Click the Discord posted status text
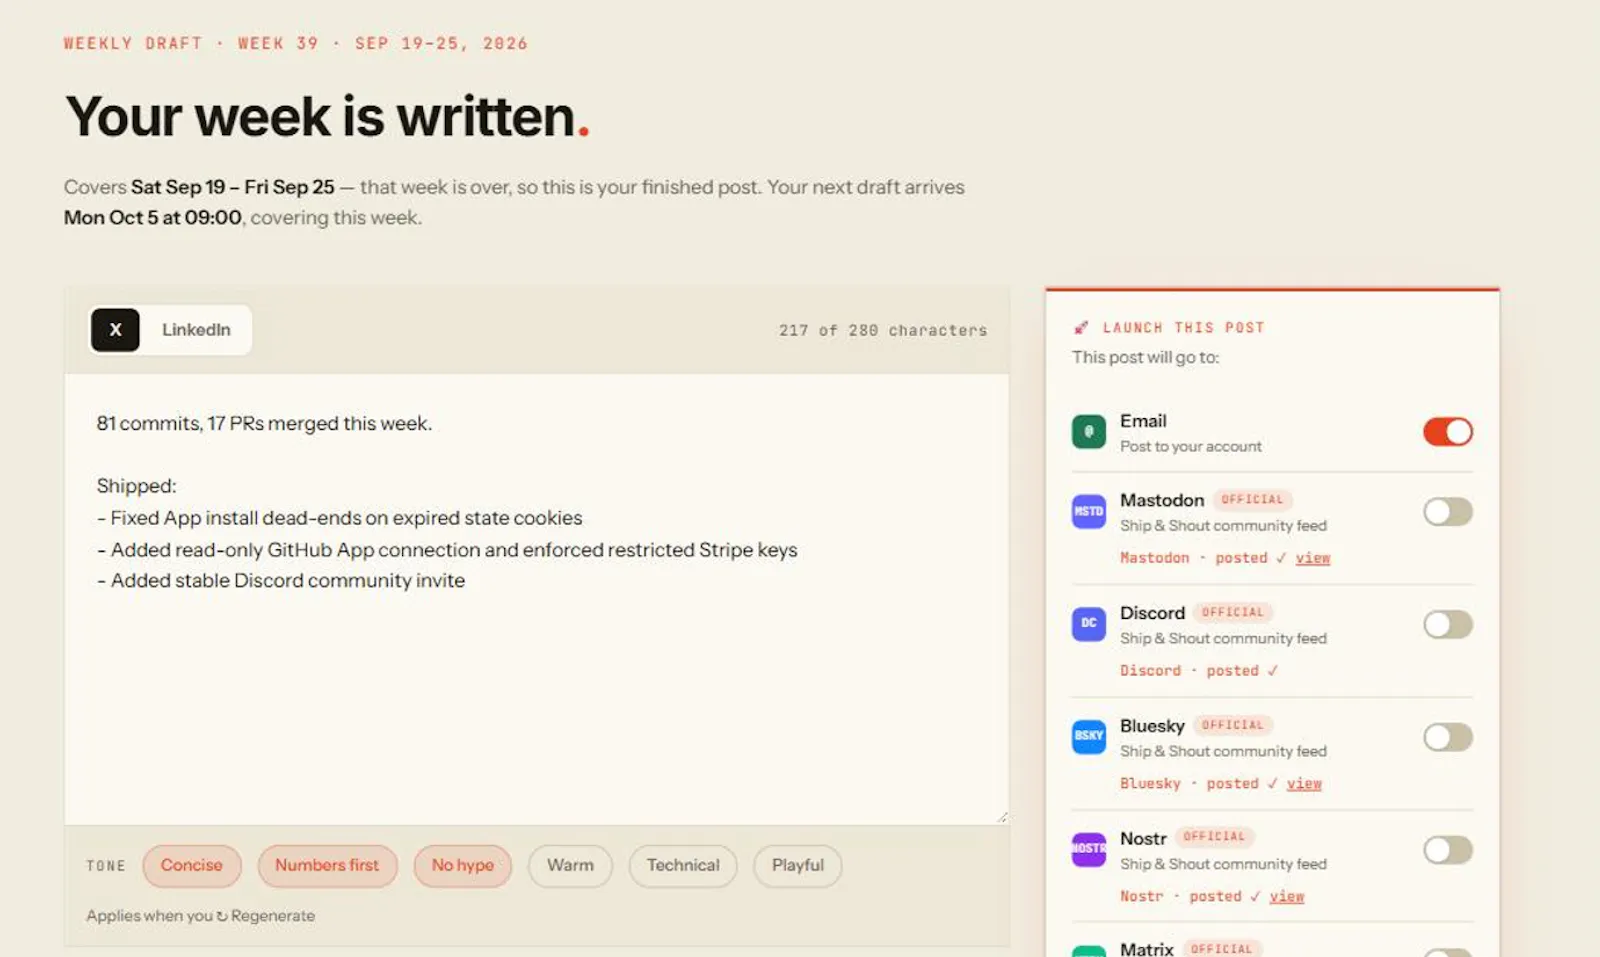Screen dimensions: 1600x957 [x=1199, y=671]
